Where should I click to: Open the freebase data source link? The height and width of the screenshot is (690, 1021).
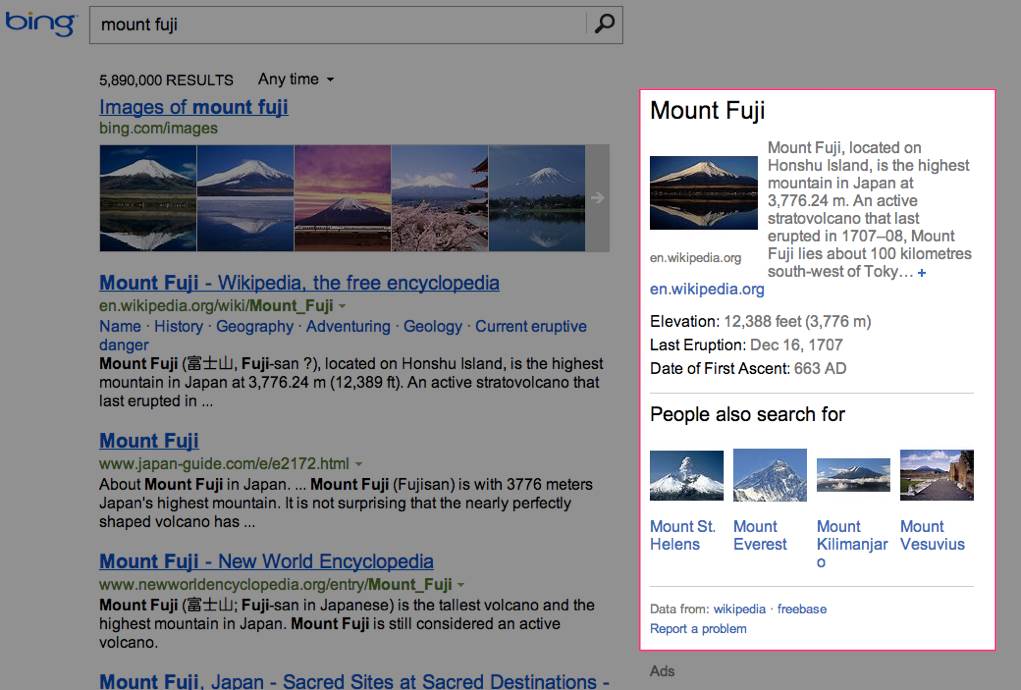pos(802,609)
